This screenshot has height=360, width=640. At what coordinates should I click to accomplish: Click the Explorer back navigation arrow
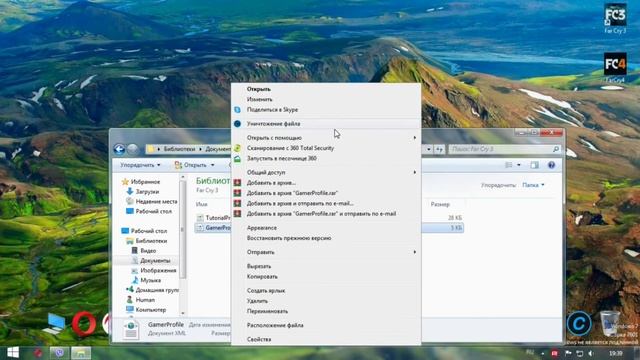coord(119,149)
